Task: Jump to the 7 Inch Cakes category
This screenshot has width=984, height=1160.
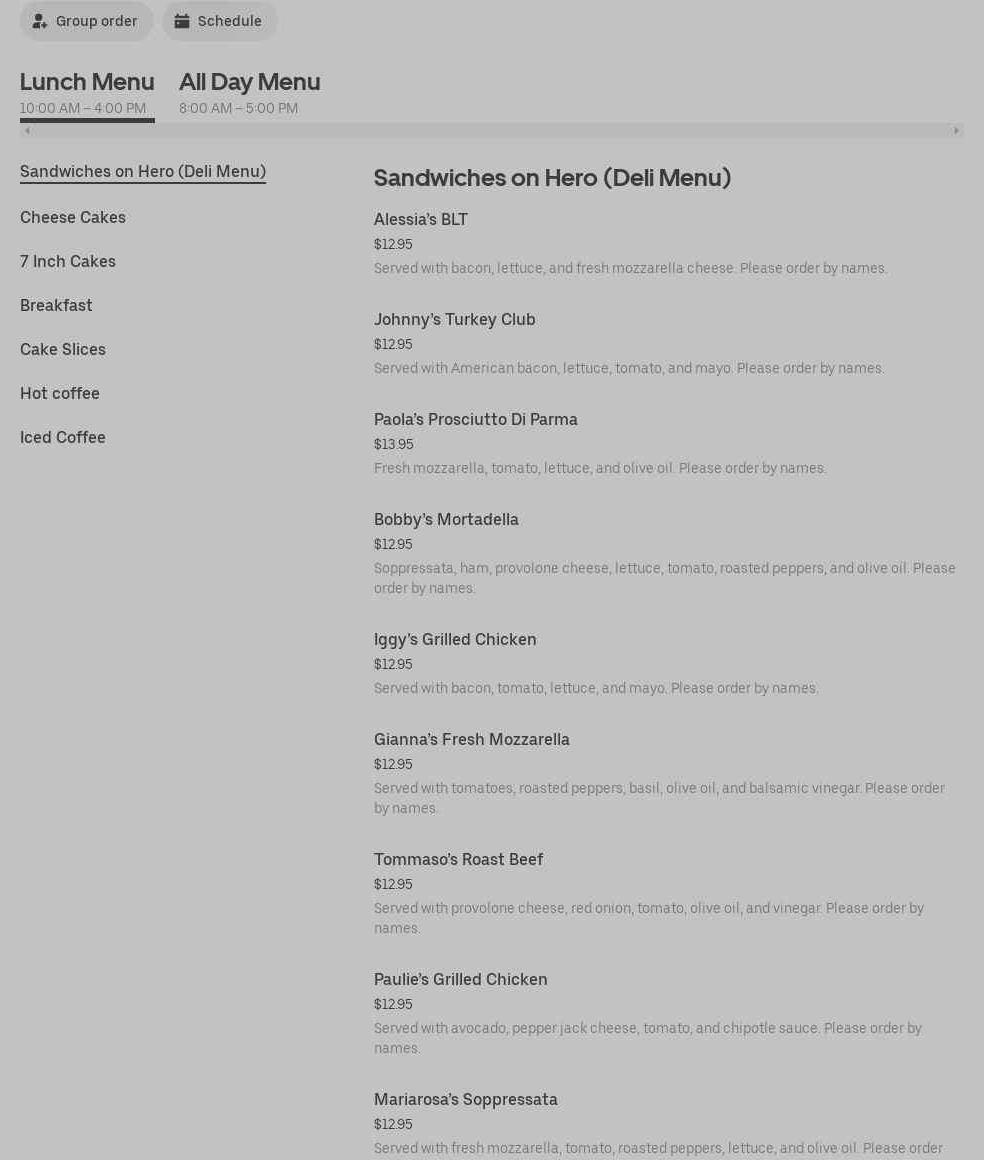Action: pos(68,261)
